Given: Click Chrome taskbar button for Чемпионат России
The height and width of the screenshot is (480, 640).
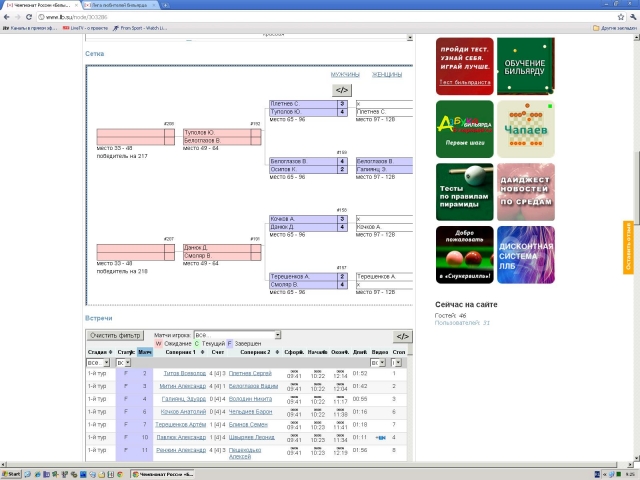Looking at the screenshot, I should (164, 473).
